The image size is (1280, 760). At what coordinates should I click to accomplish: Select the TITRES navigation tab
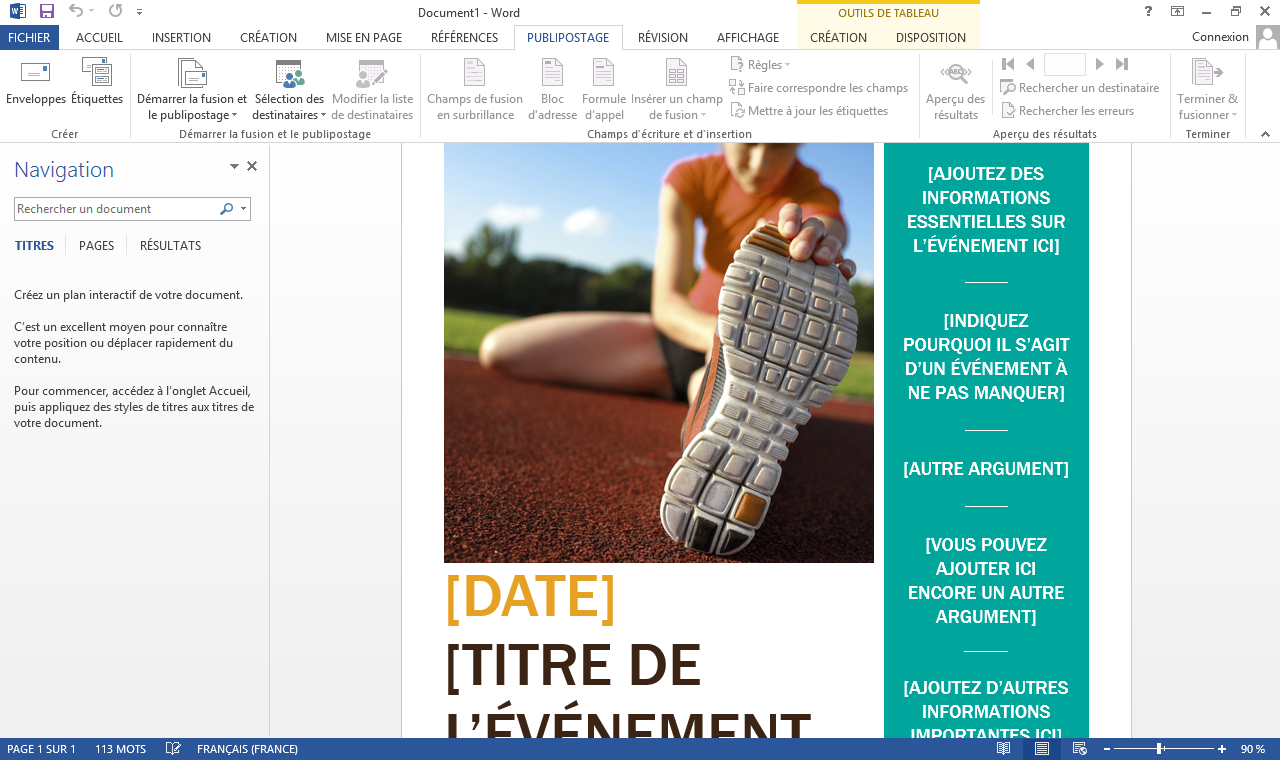pyautogui.click(x=34, y=246)
